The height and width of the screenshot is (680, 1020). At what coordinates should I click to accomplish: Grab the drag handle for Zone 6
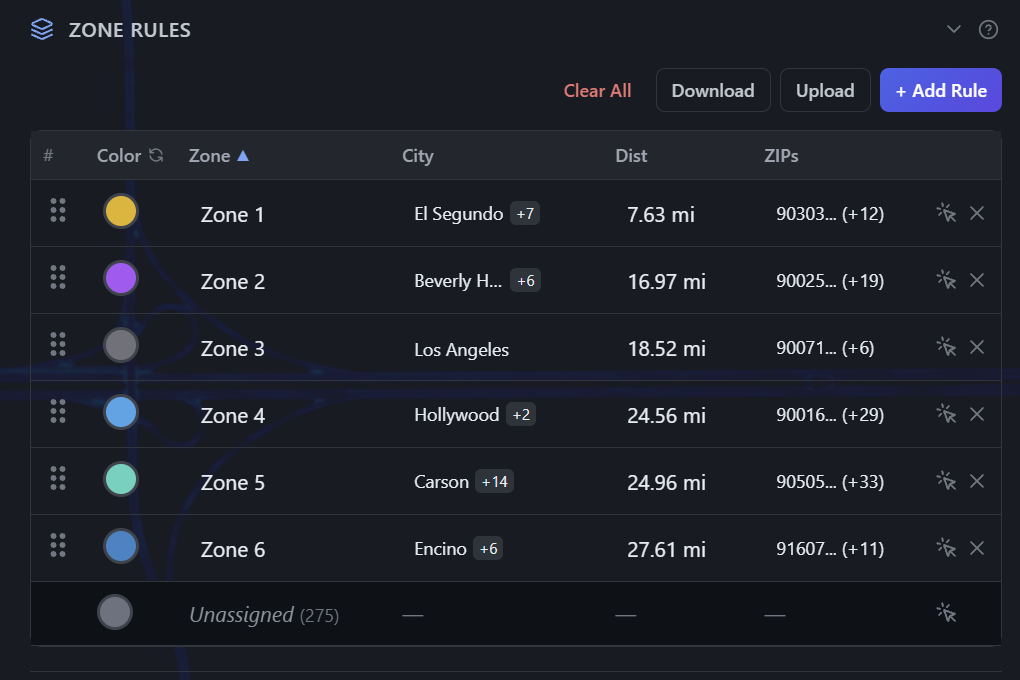tap(58, 545)
